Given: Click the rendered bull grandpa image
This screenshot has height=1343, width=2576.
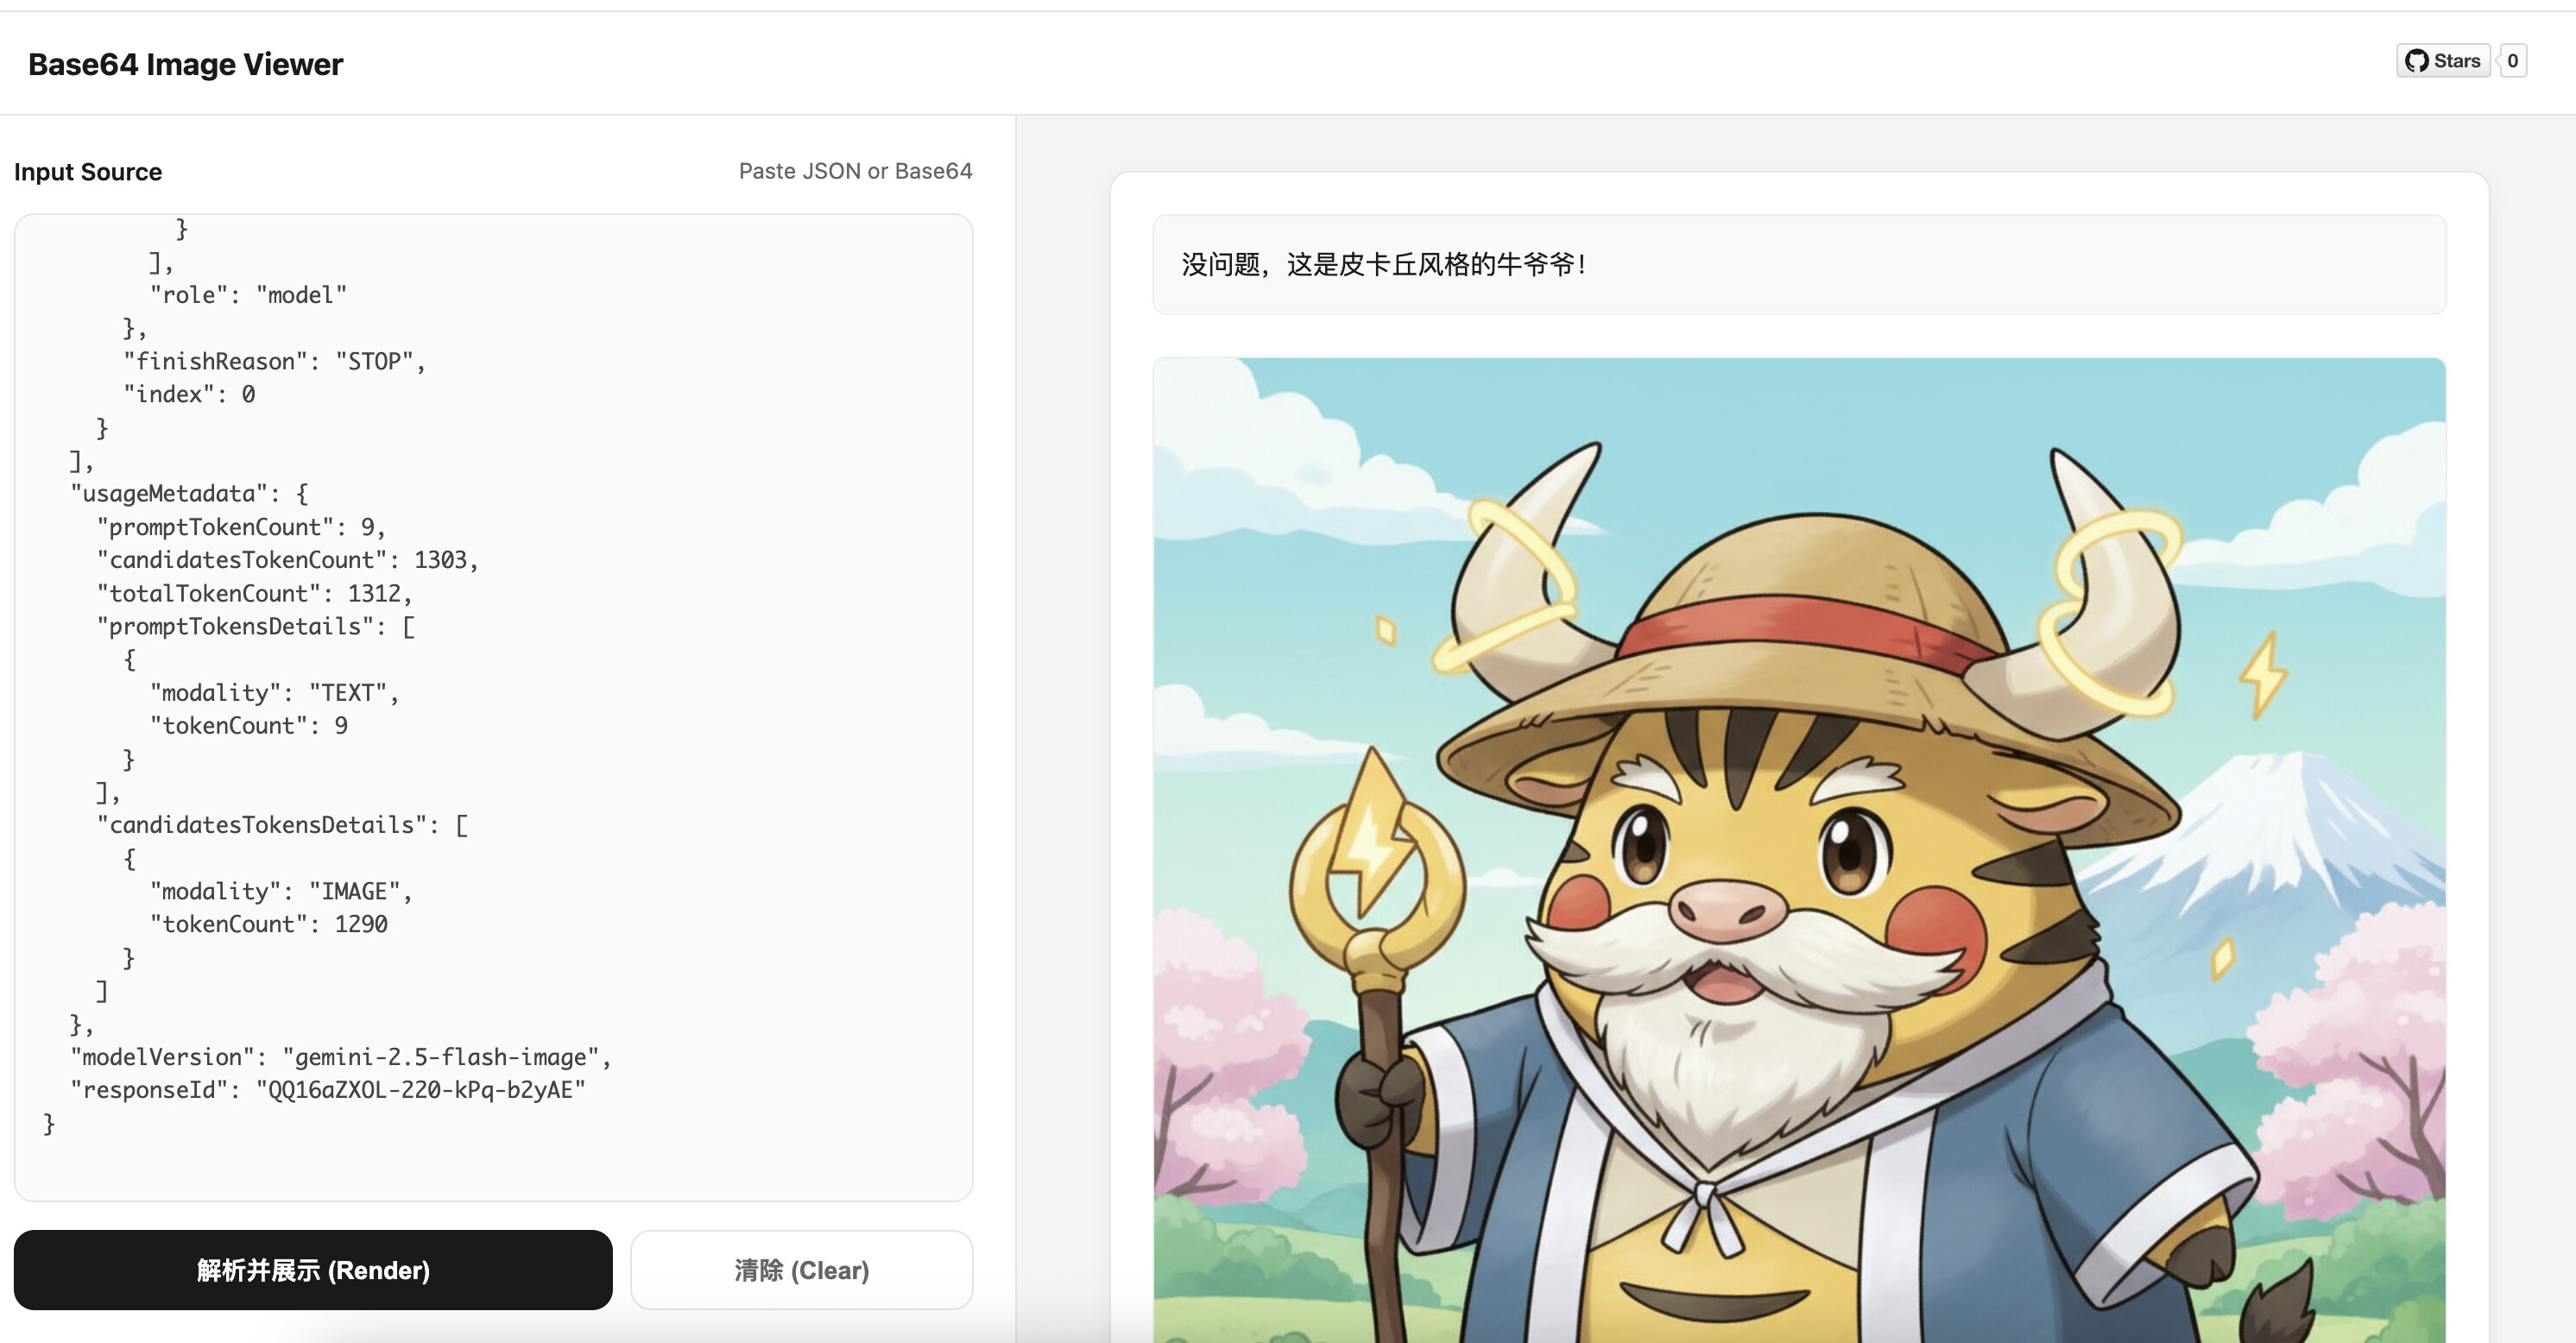Looking at the screenshot, I should click(1798, 850).
